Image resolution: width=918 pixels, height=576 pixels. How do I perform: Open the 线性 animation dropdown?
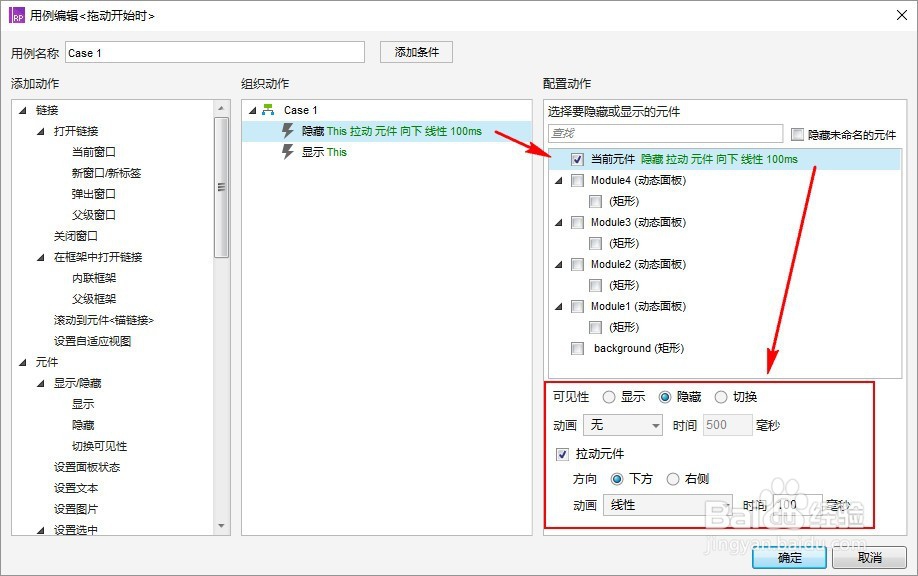tap(667, 505)
